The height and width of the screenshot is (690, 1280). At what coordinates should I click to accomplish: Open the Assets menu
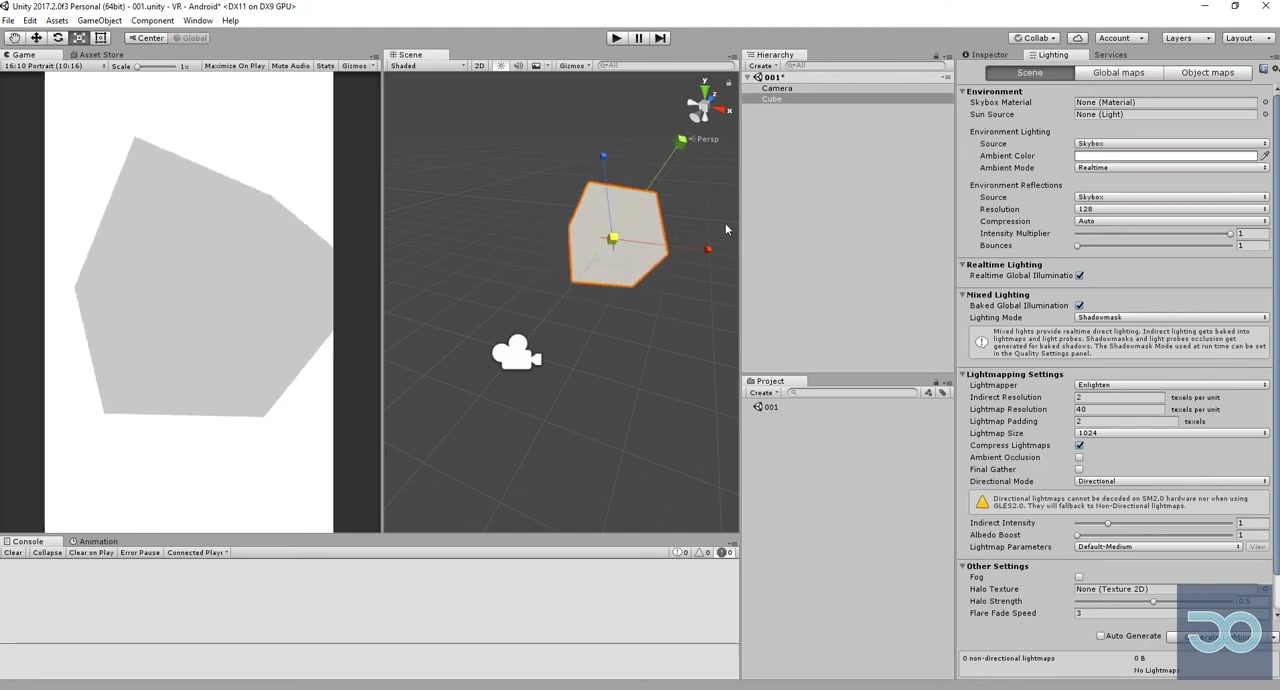pos(57,21)
